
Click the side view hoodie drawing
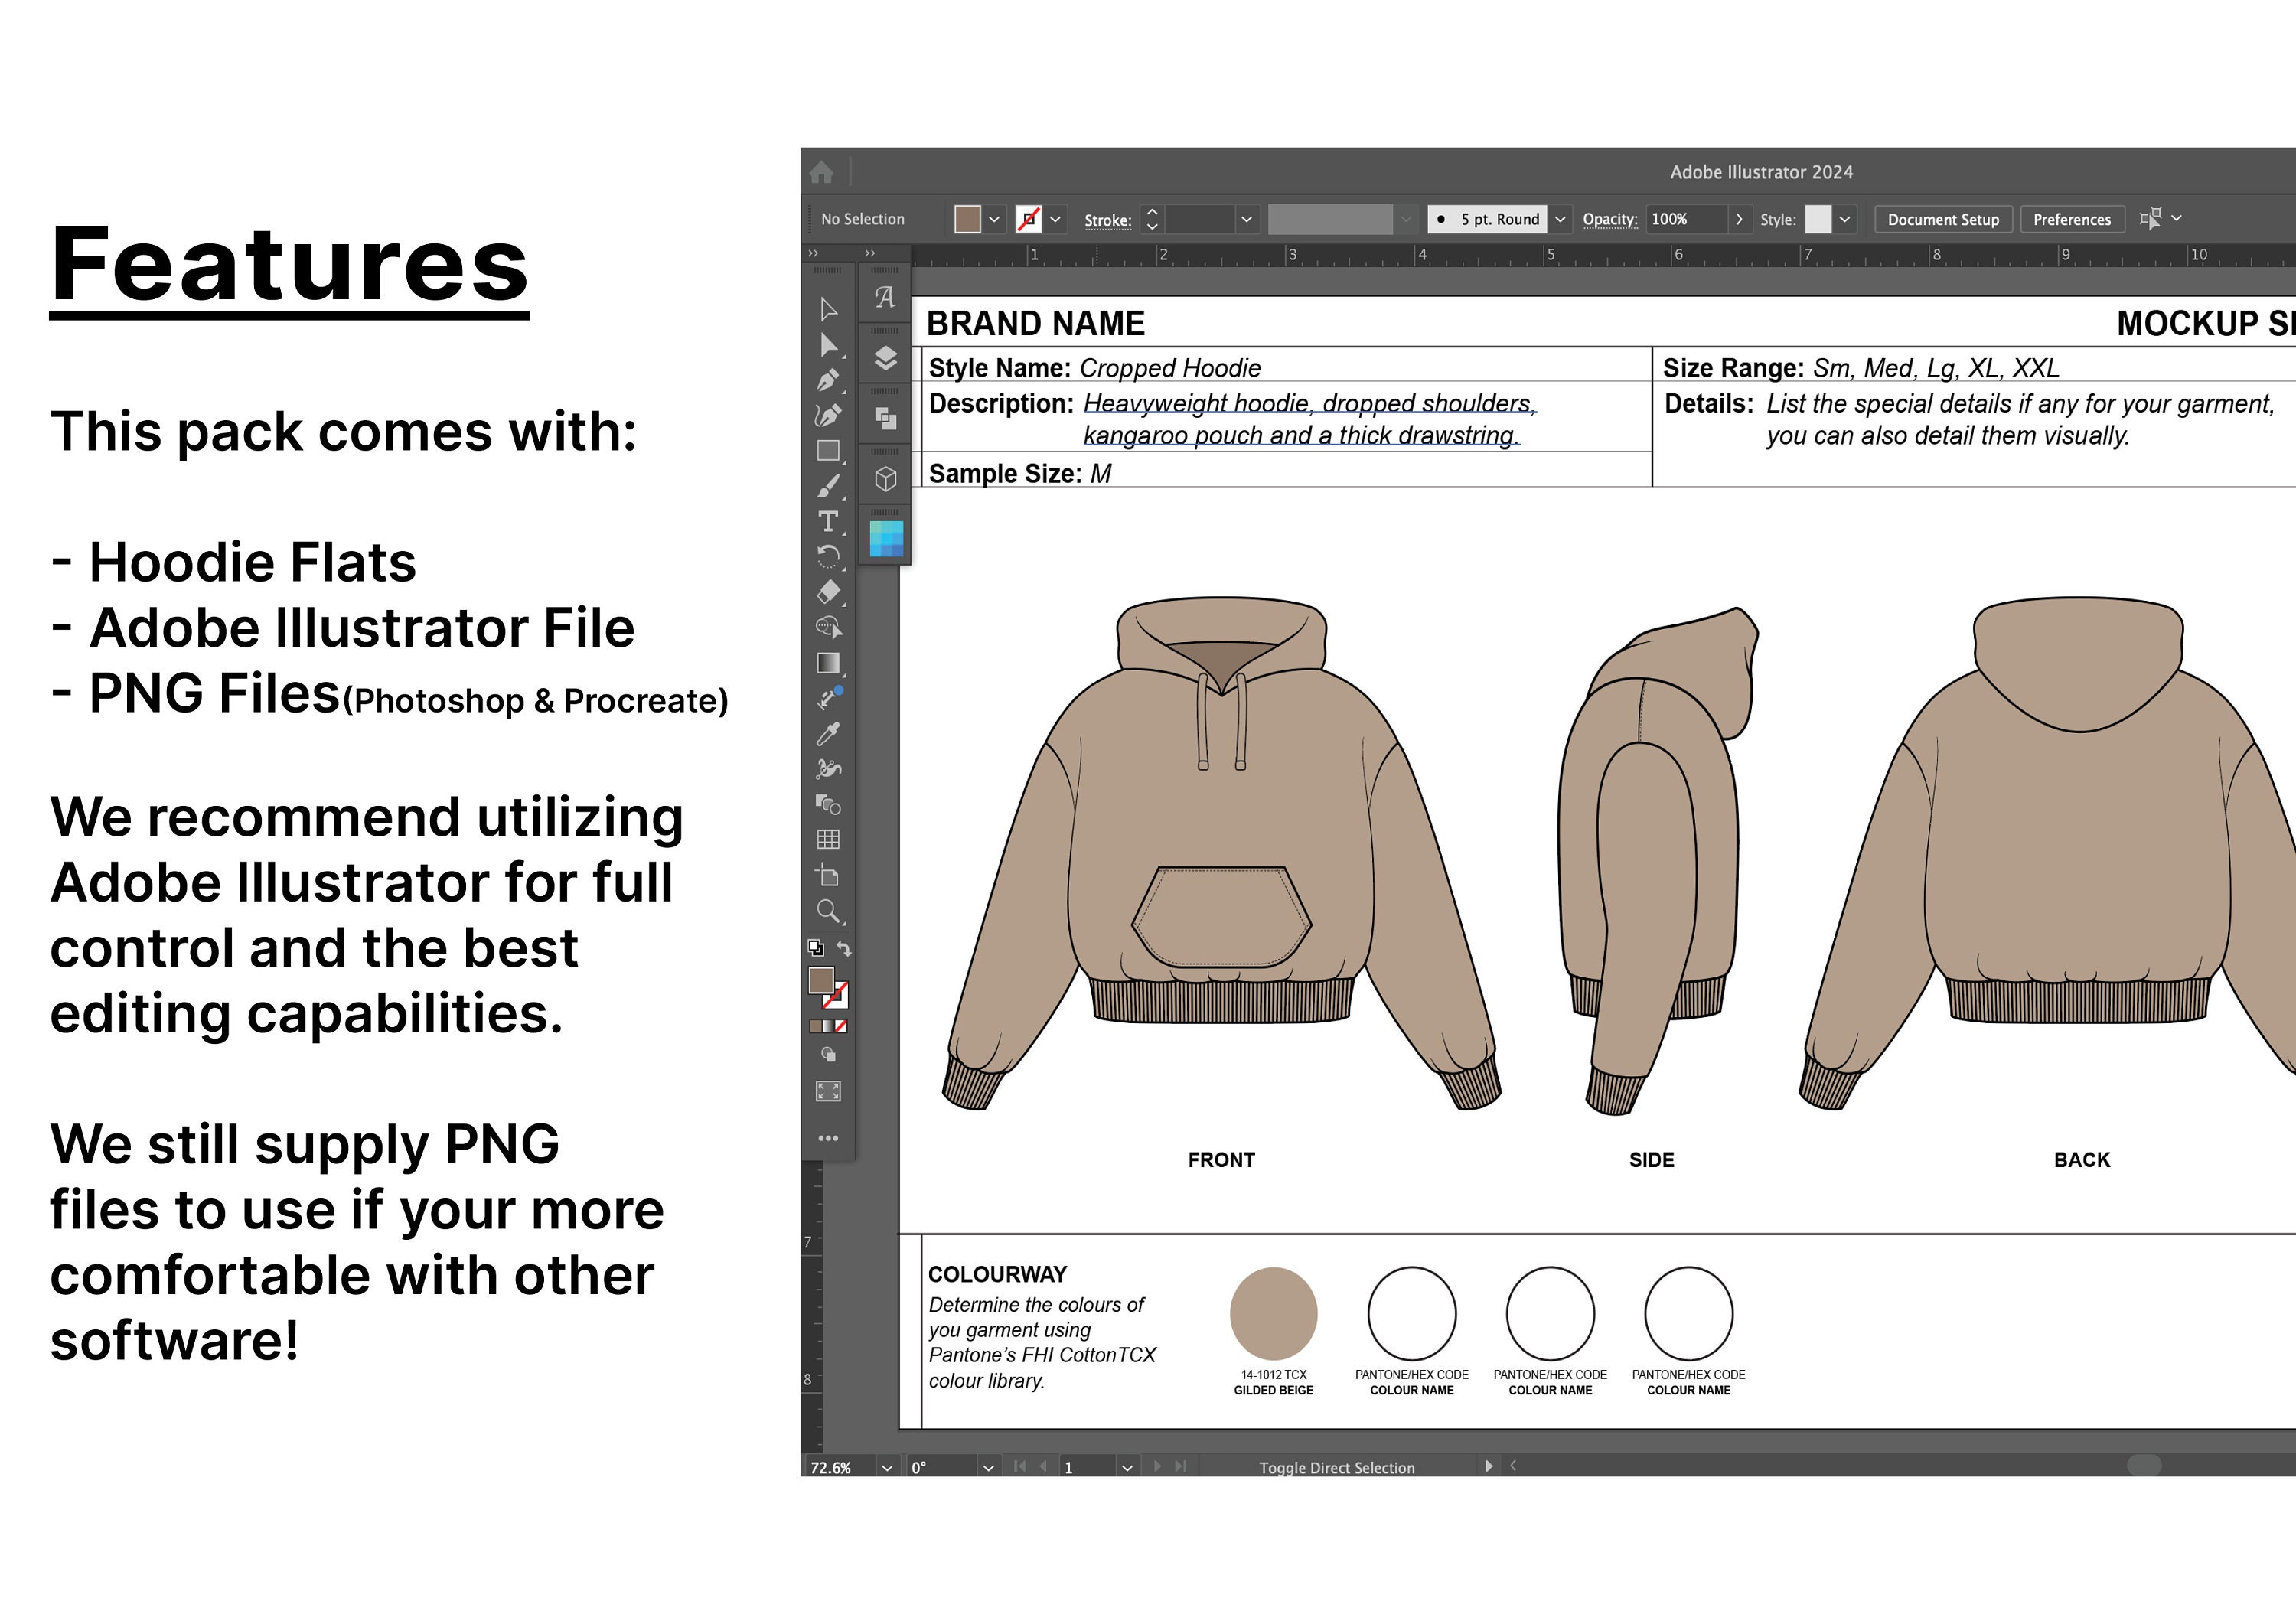pyautogui.click(x=1657, y=860)
